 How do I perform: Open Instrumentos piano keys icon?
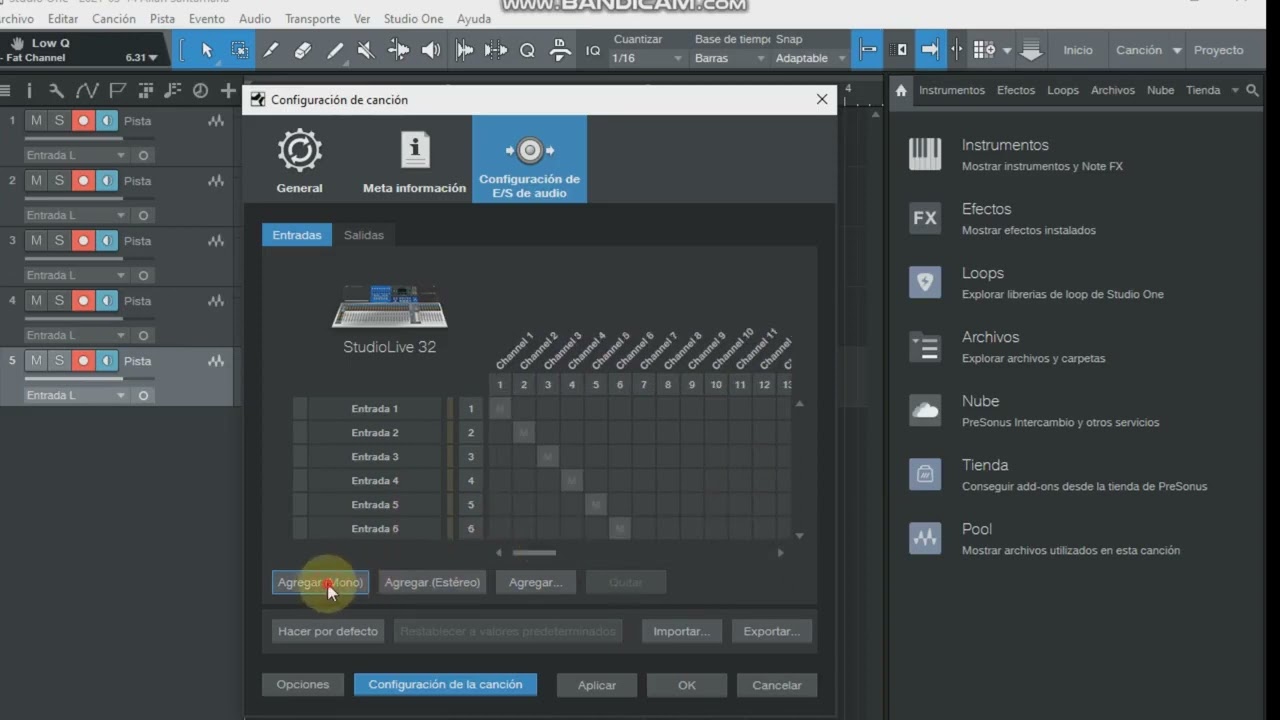point(925,154)
